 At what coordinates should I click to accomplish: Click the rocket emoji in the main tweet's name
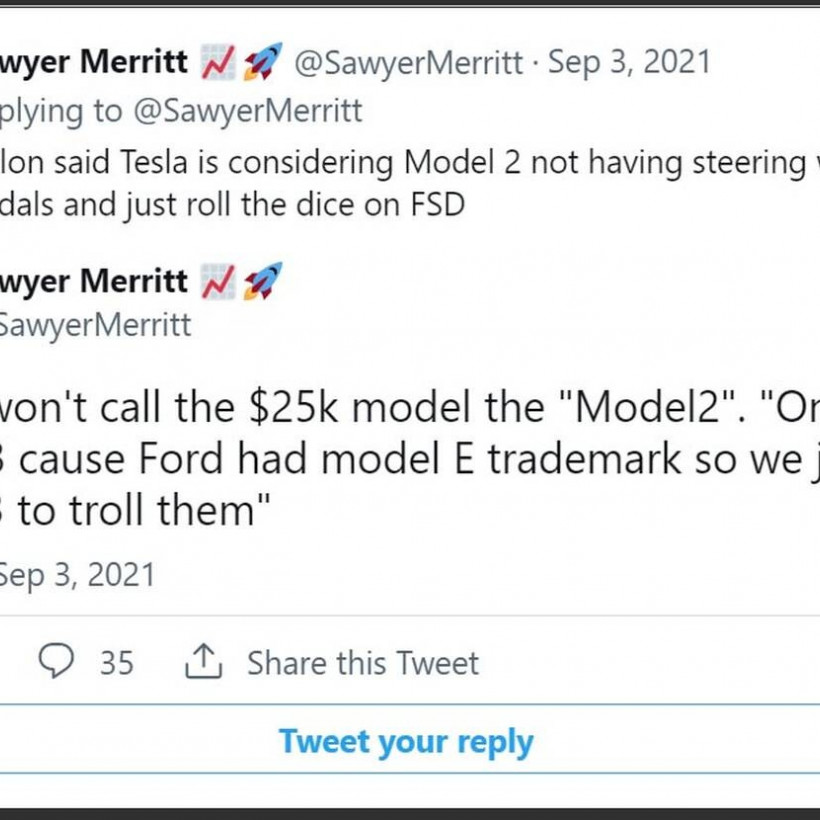[262, 283]
